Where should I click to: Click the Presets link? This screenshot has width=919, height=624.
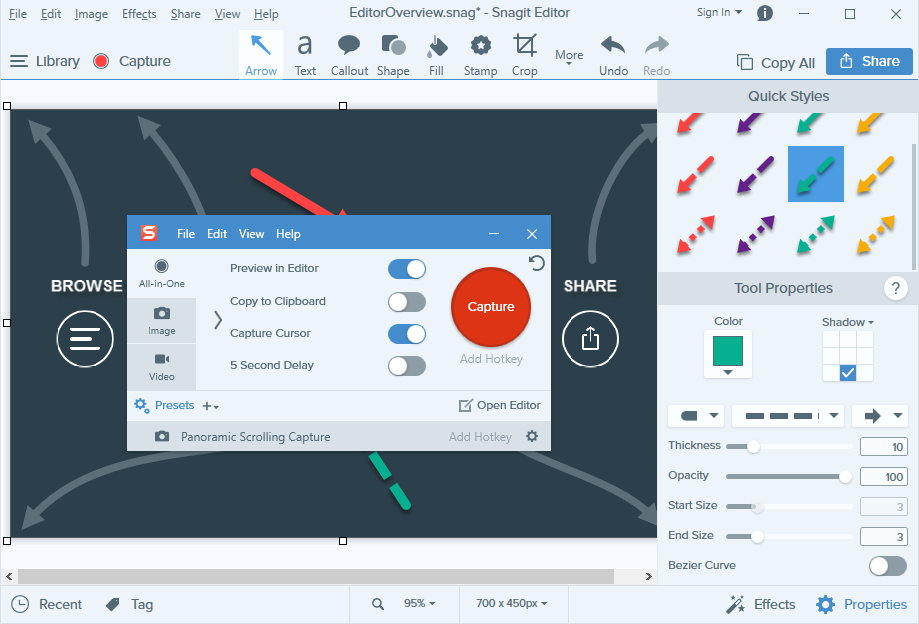[175, 405]
